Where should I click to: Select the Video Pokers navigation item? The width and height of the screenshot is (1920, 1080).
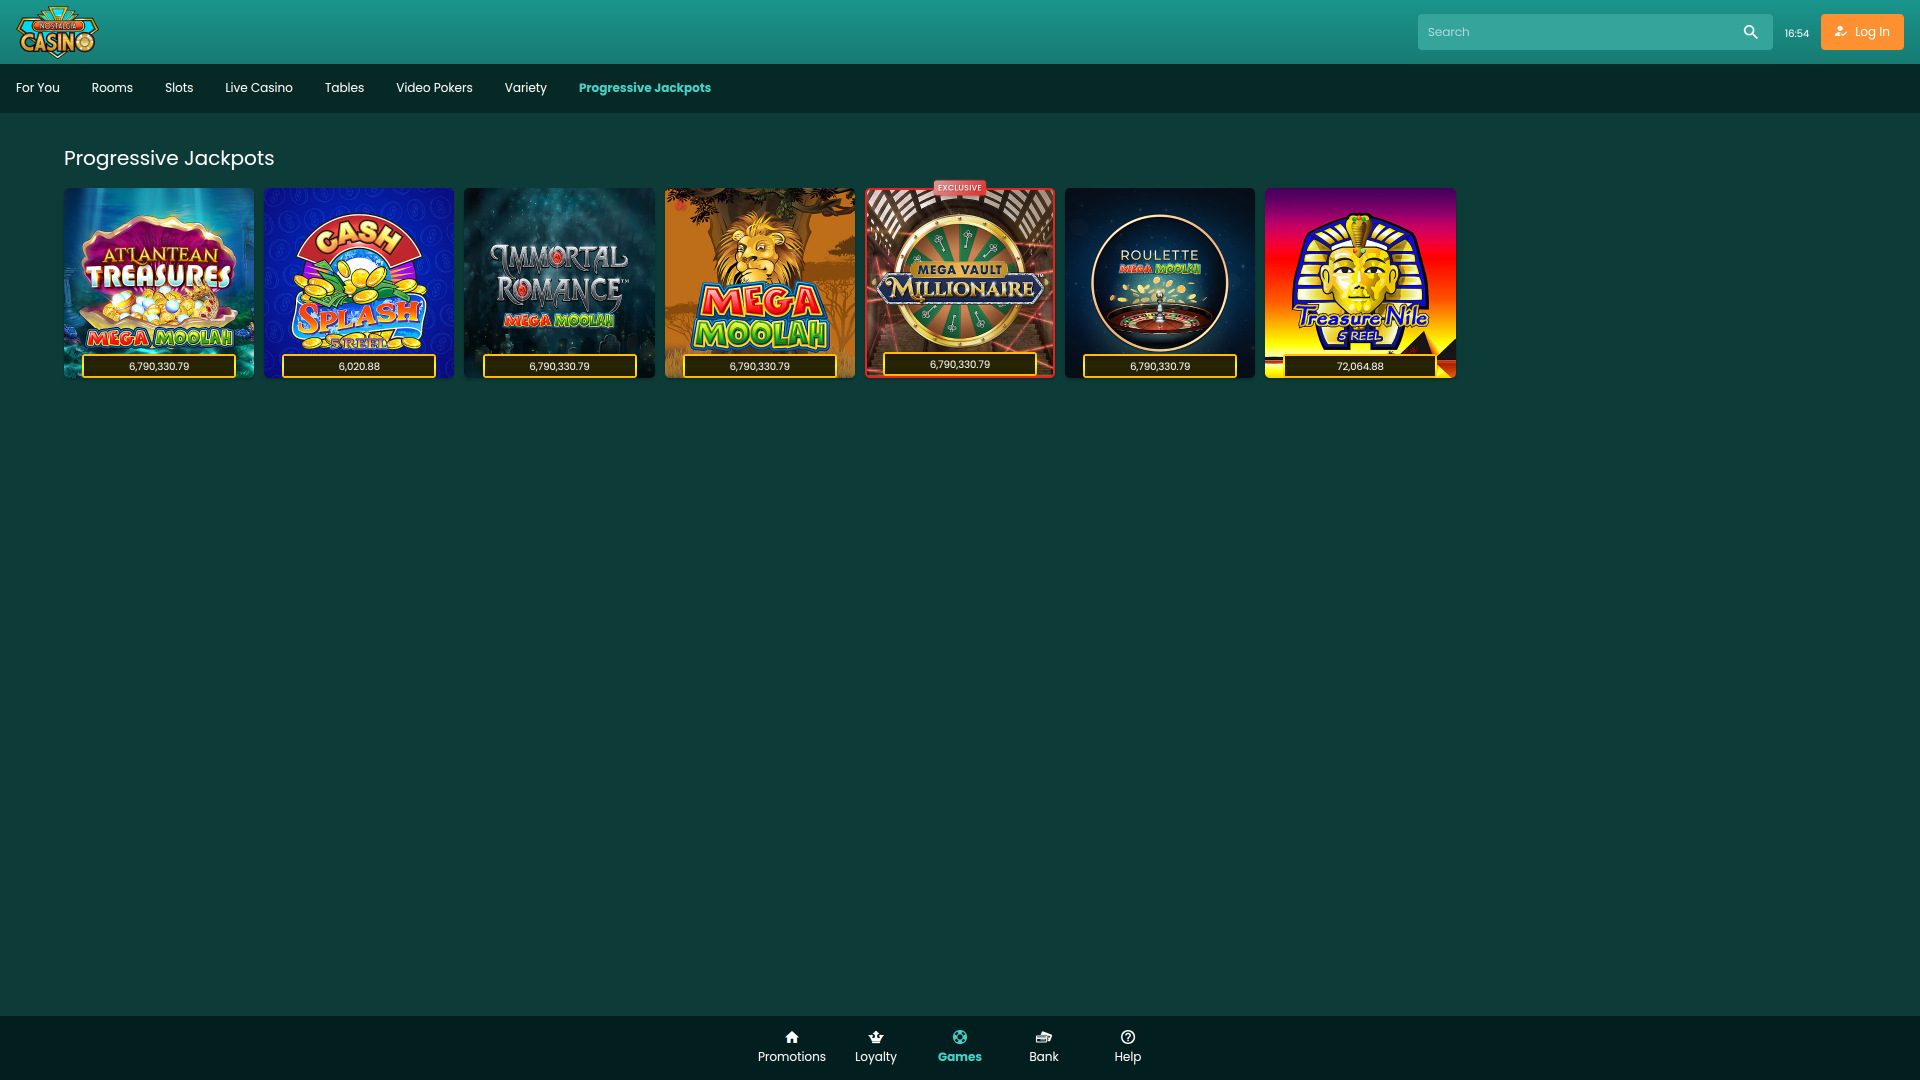[434, 88]
